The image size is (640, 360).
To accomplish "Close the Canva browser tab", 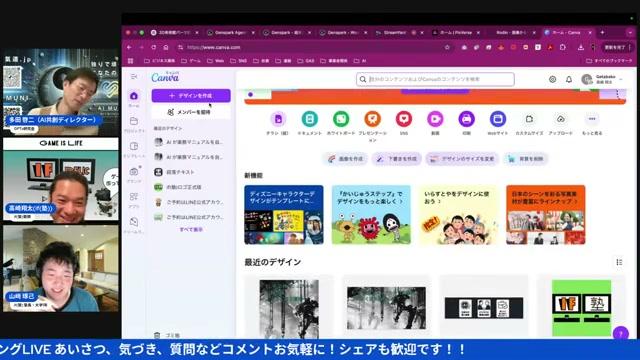I will [x=590, y=32].
